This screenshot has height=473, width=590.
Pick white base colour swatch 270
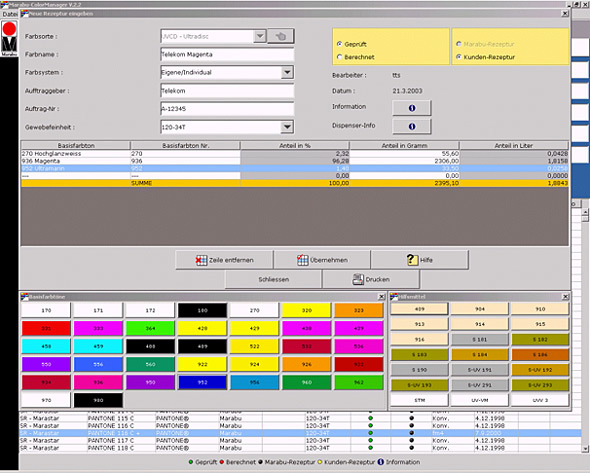254,310
